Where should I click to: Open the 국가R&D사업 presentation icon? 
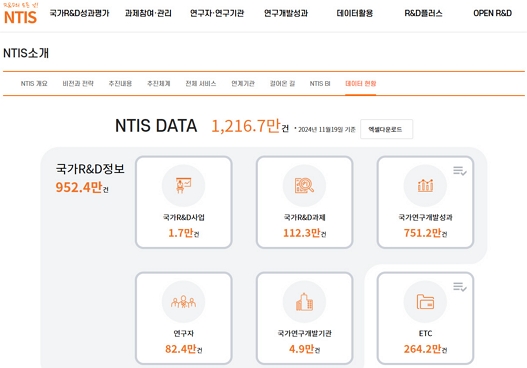click(184, 186)
